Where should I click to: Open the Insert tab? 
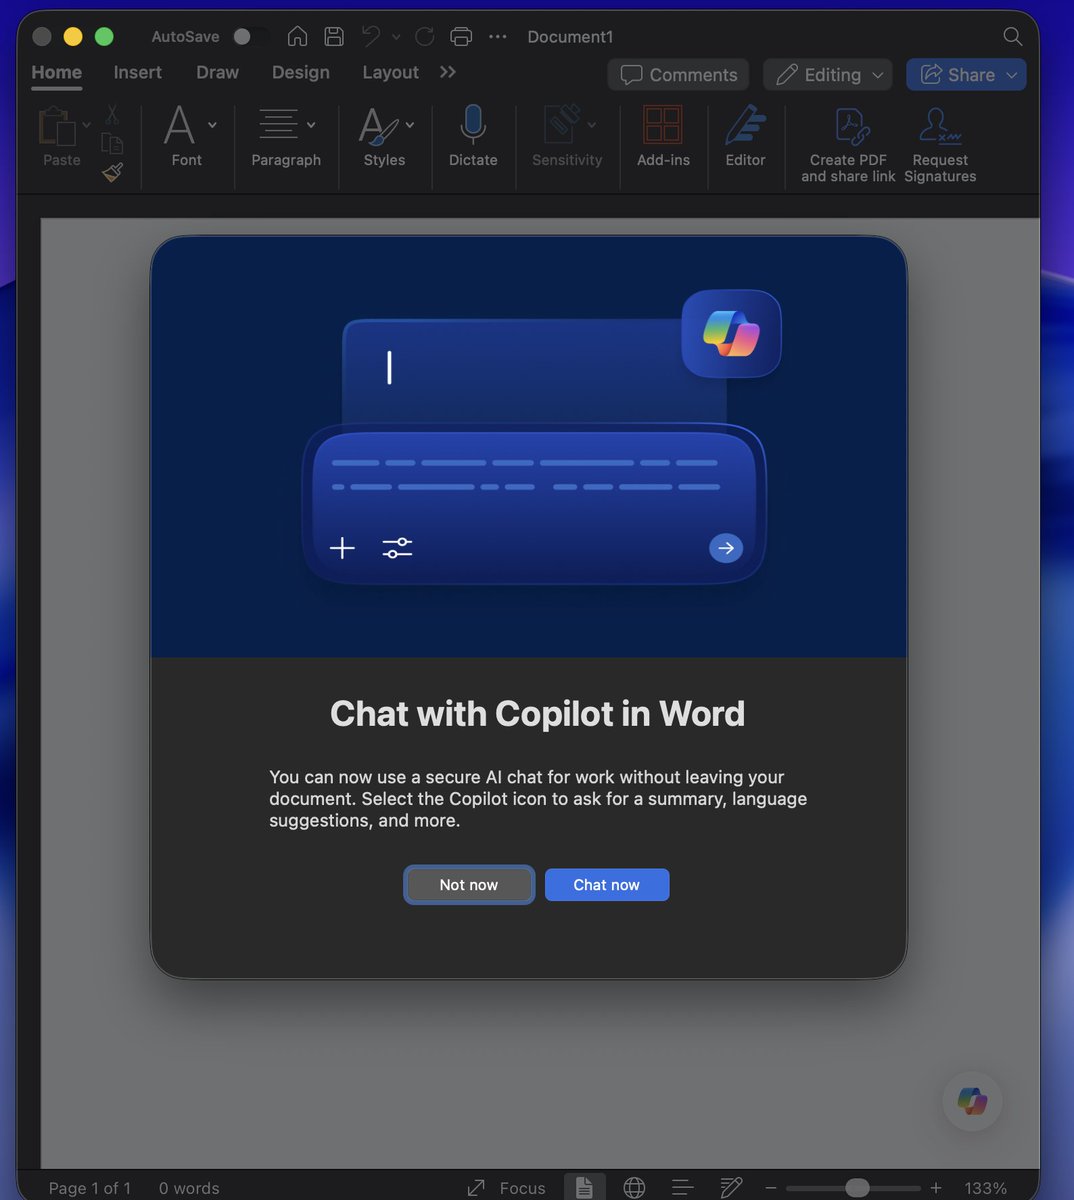(138, 73)
